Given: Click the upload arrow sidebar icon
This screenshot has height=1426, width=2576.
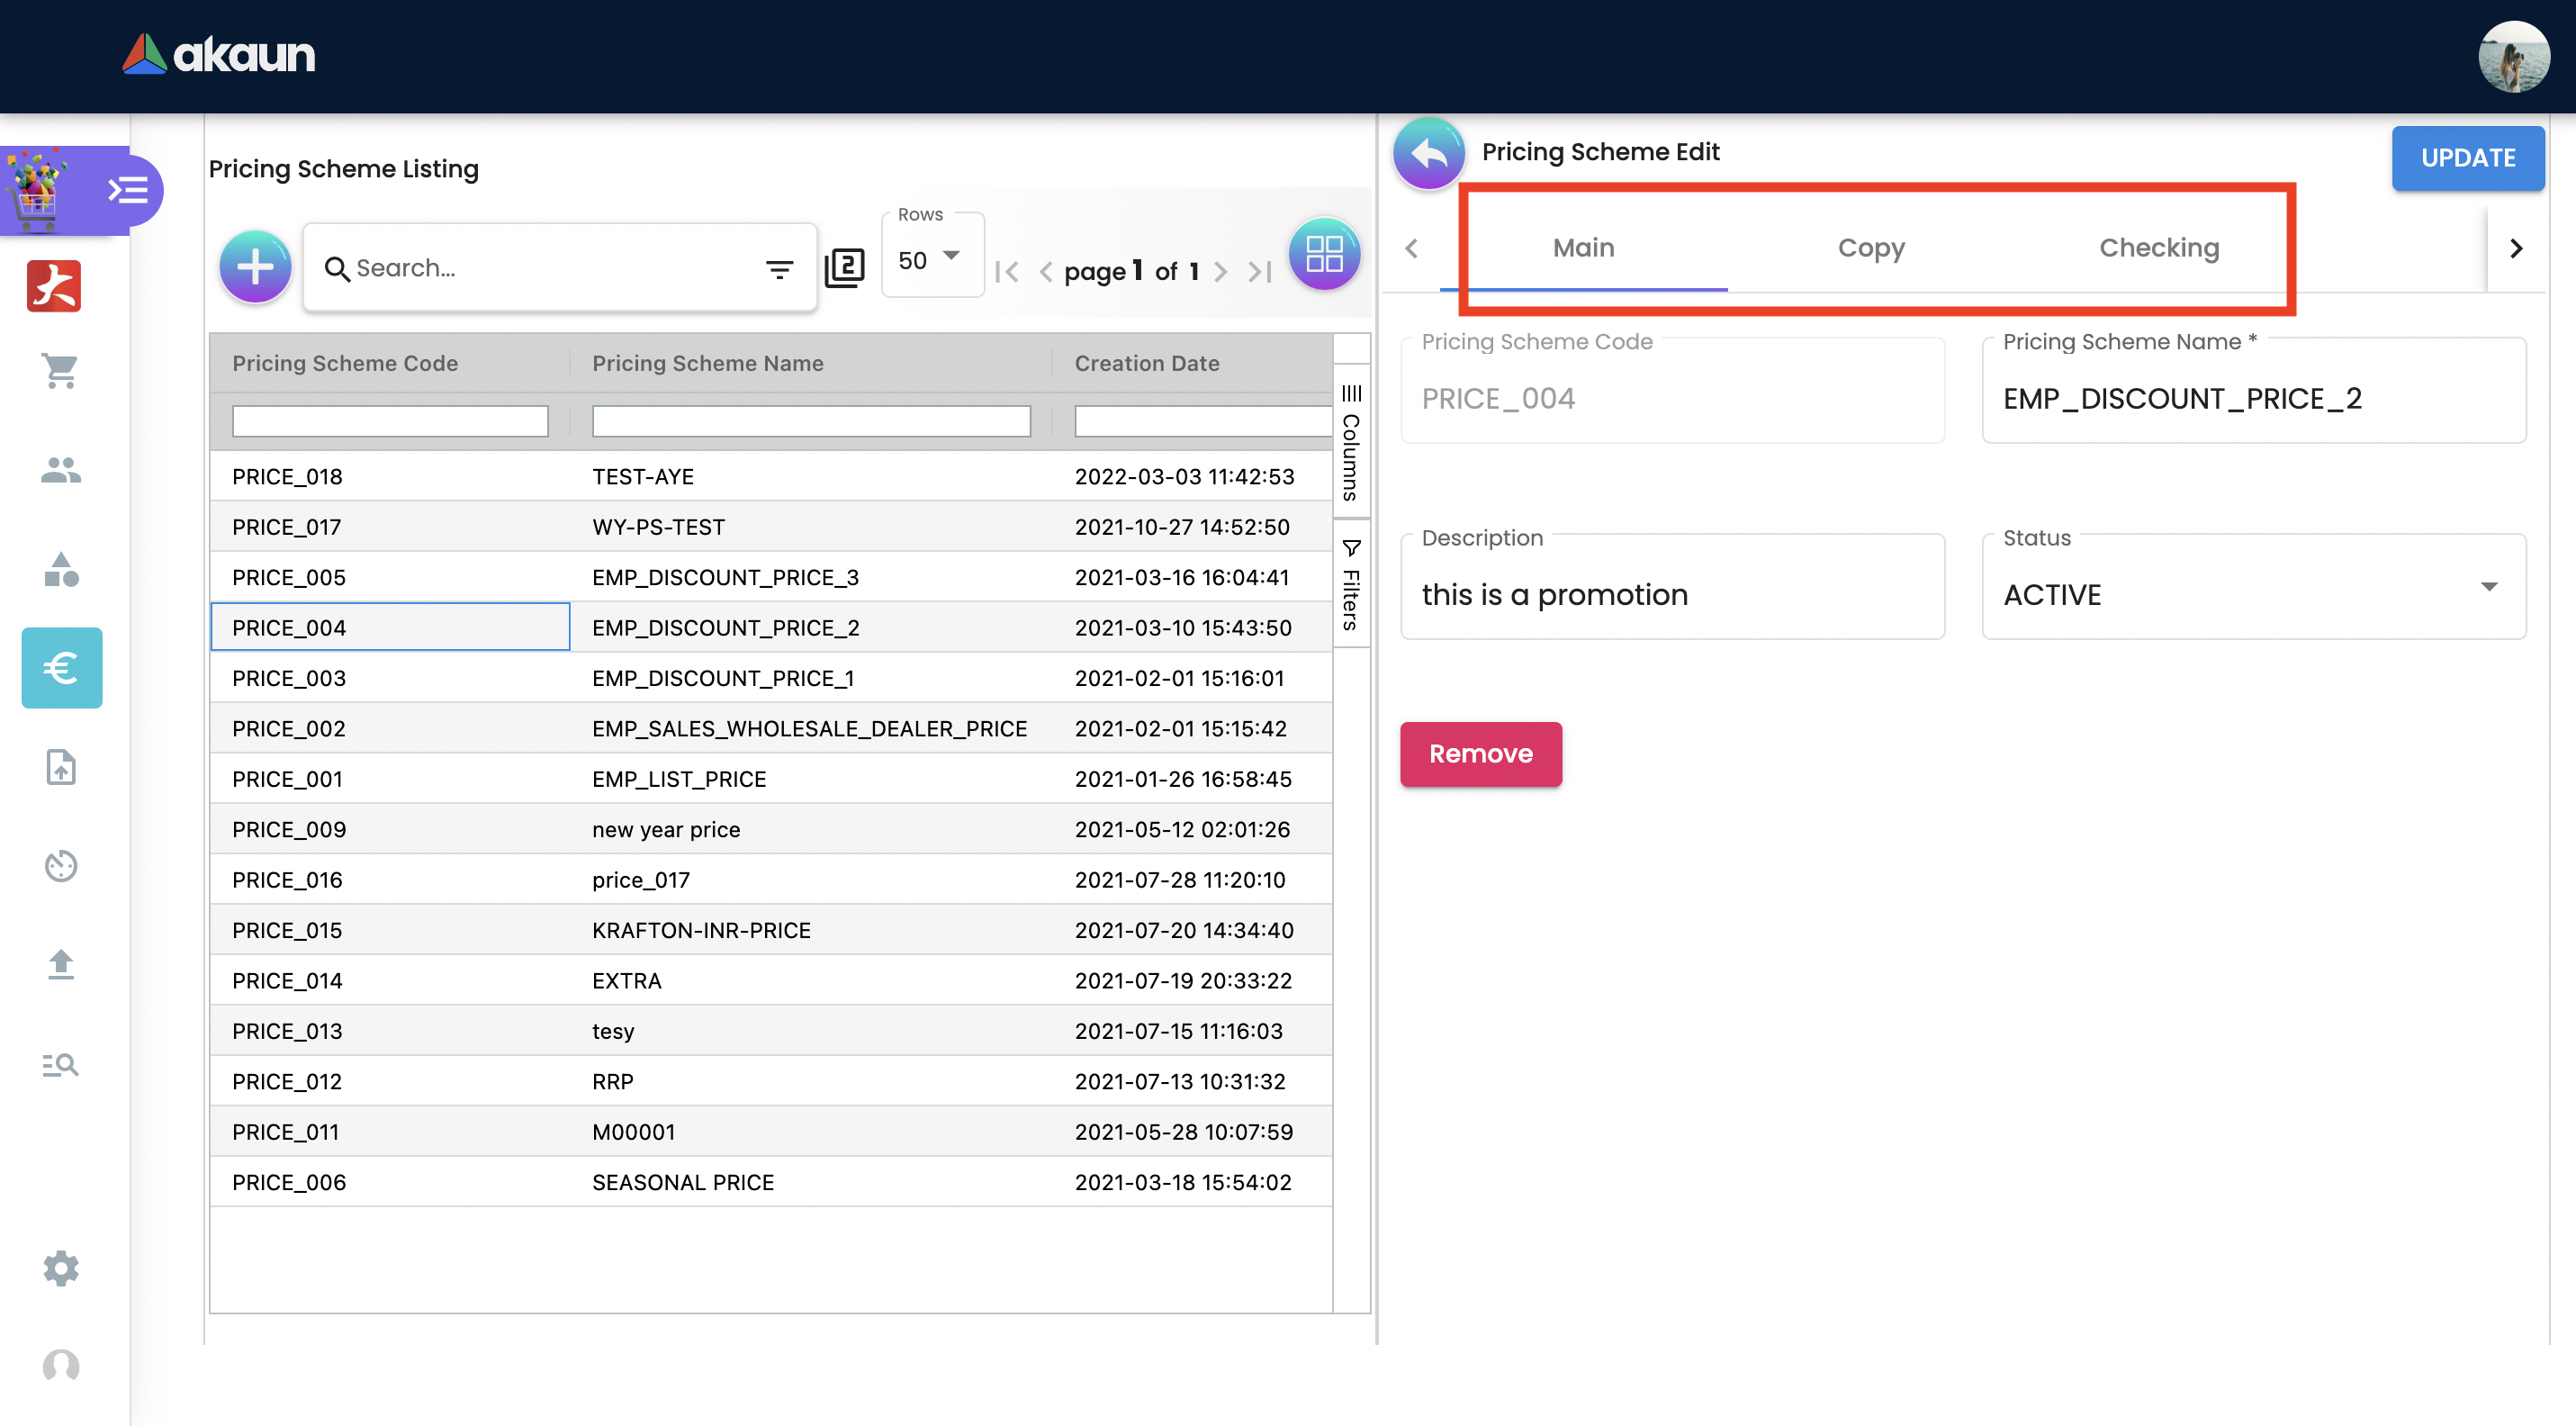Looking at the screenshot, I should [x=61, y=964].
